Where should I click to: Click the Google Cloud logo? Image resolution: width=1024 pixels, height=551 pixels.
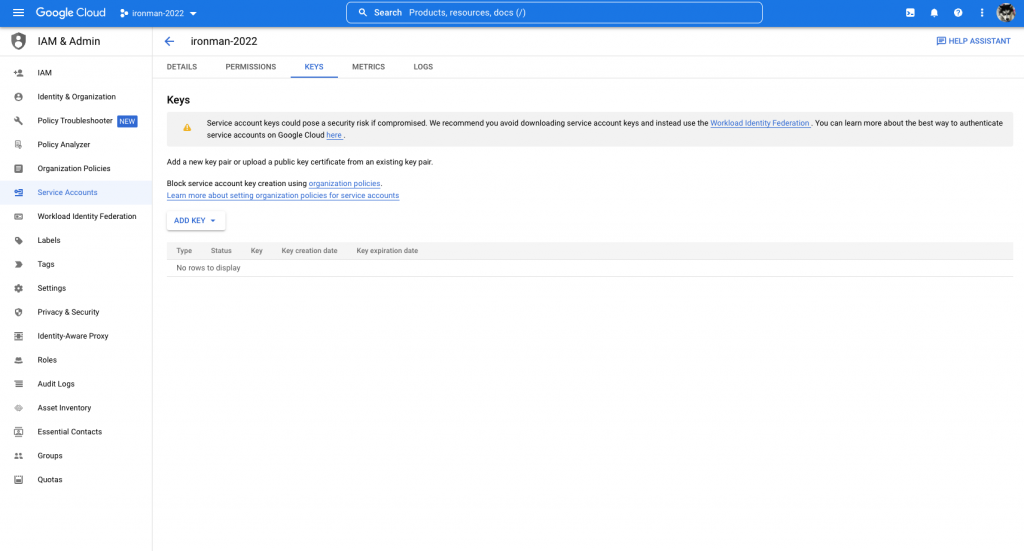71,12
